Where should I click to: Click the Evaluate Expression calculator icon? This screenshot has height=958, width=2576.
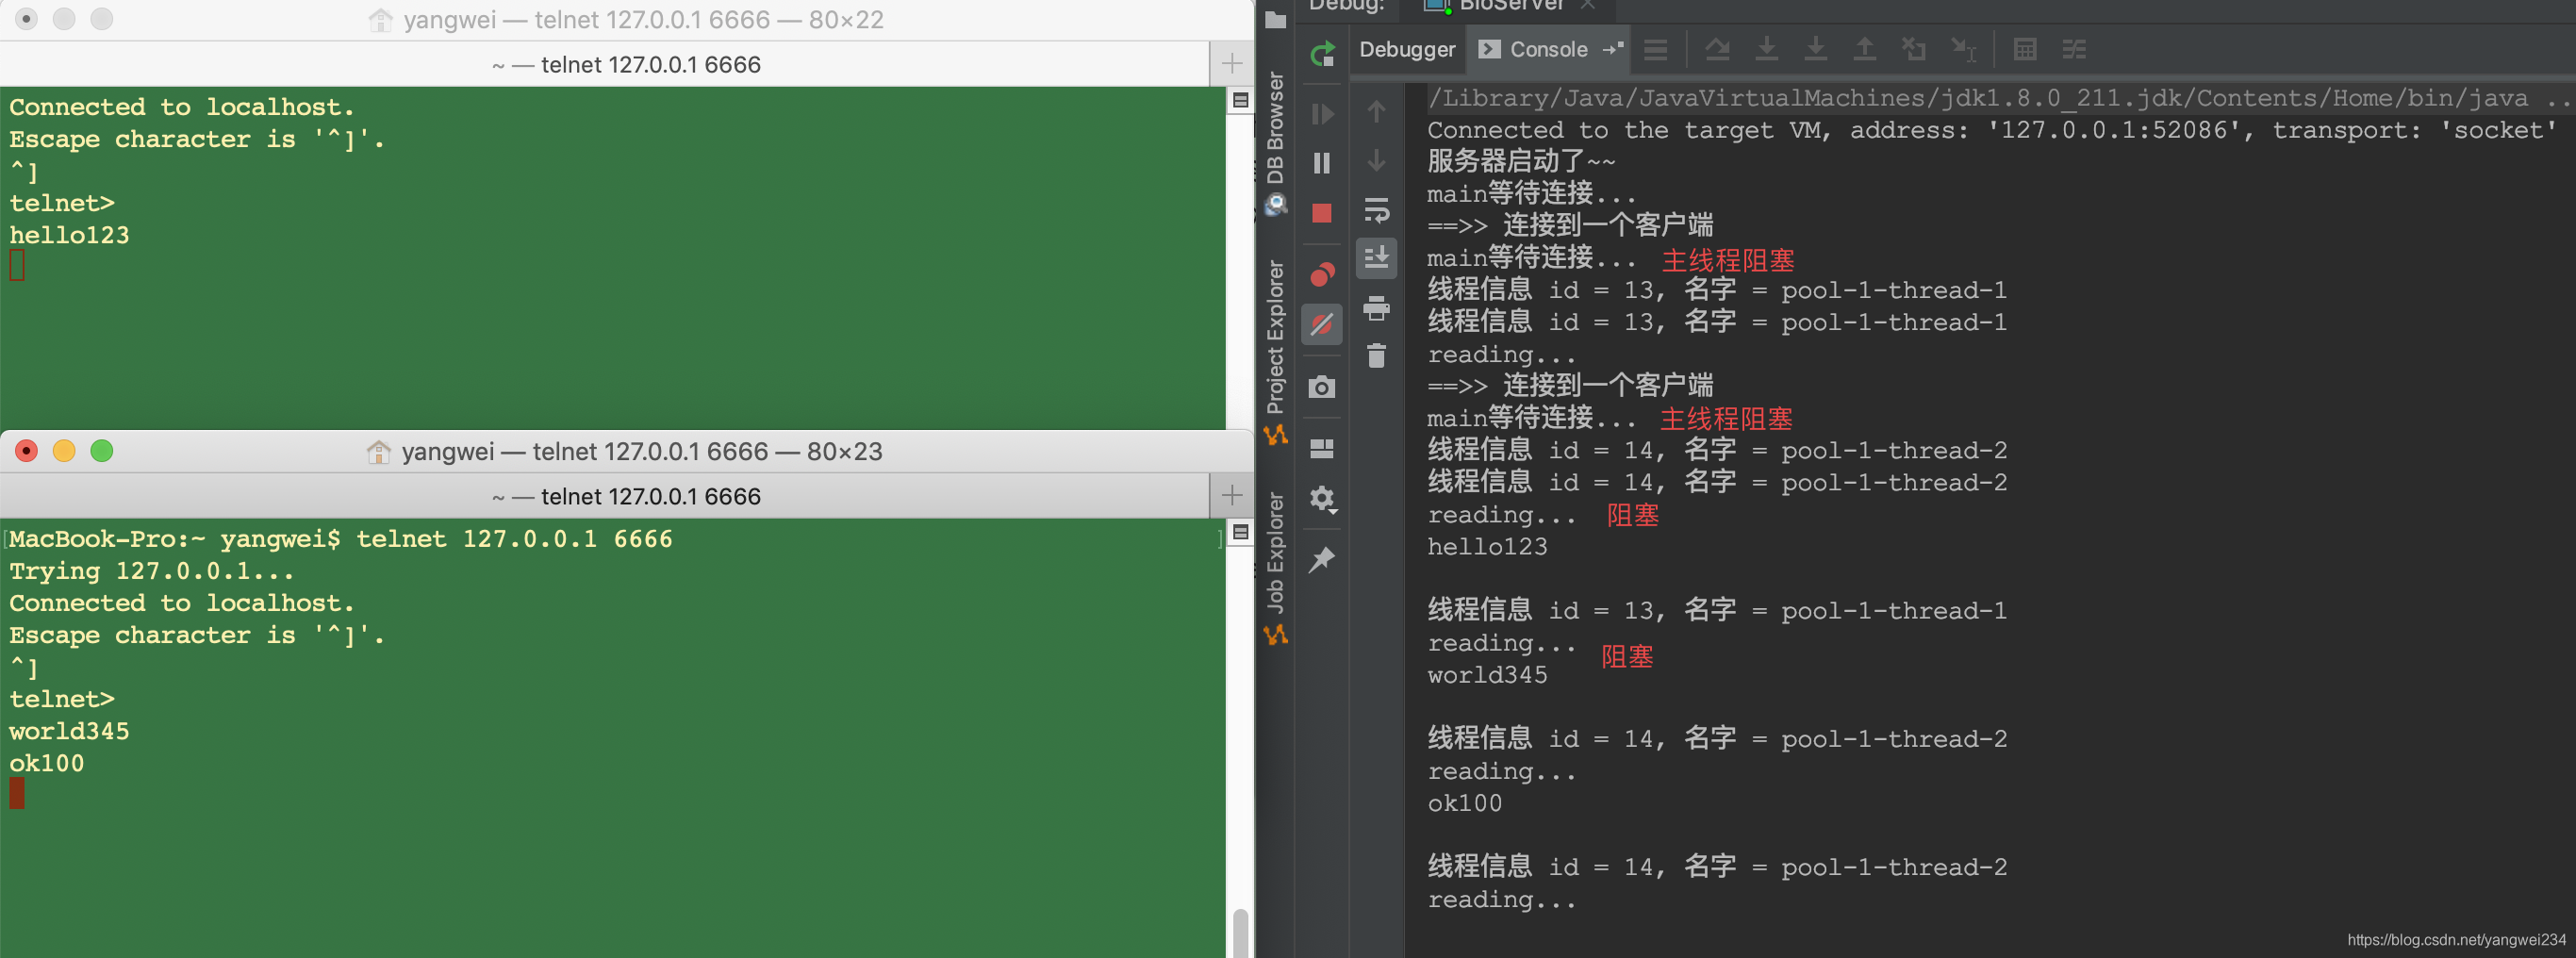click(2025, 50)
